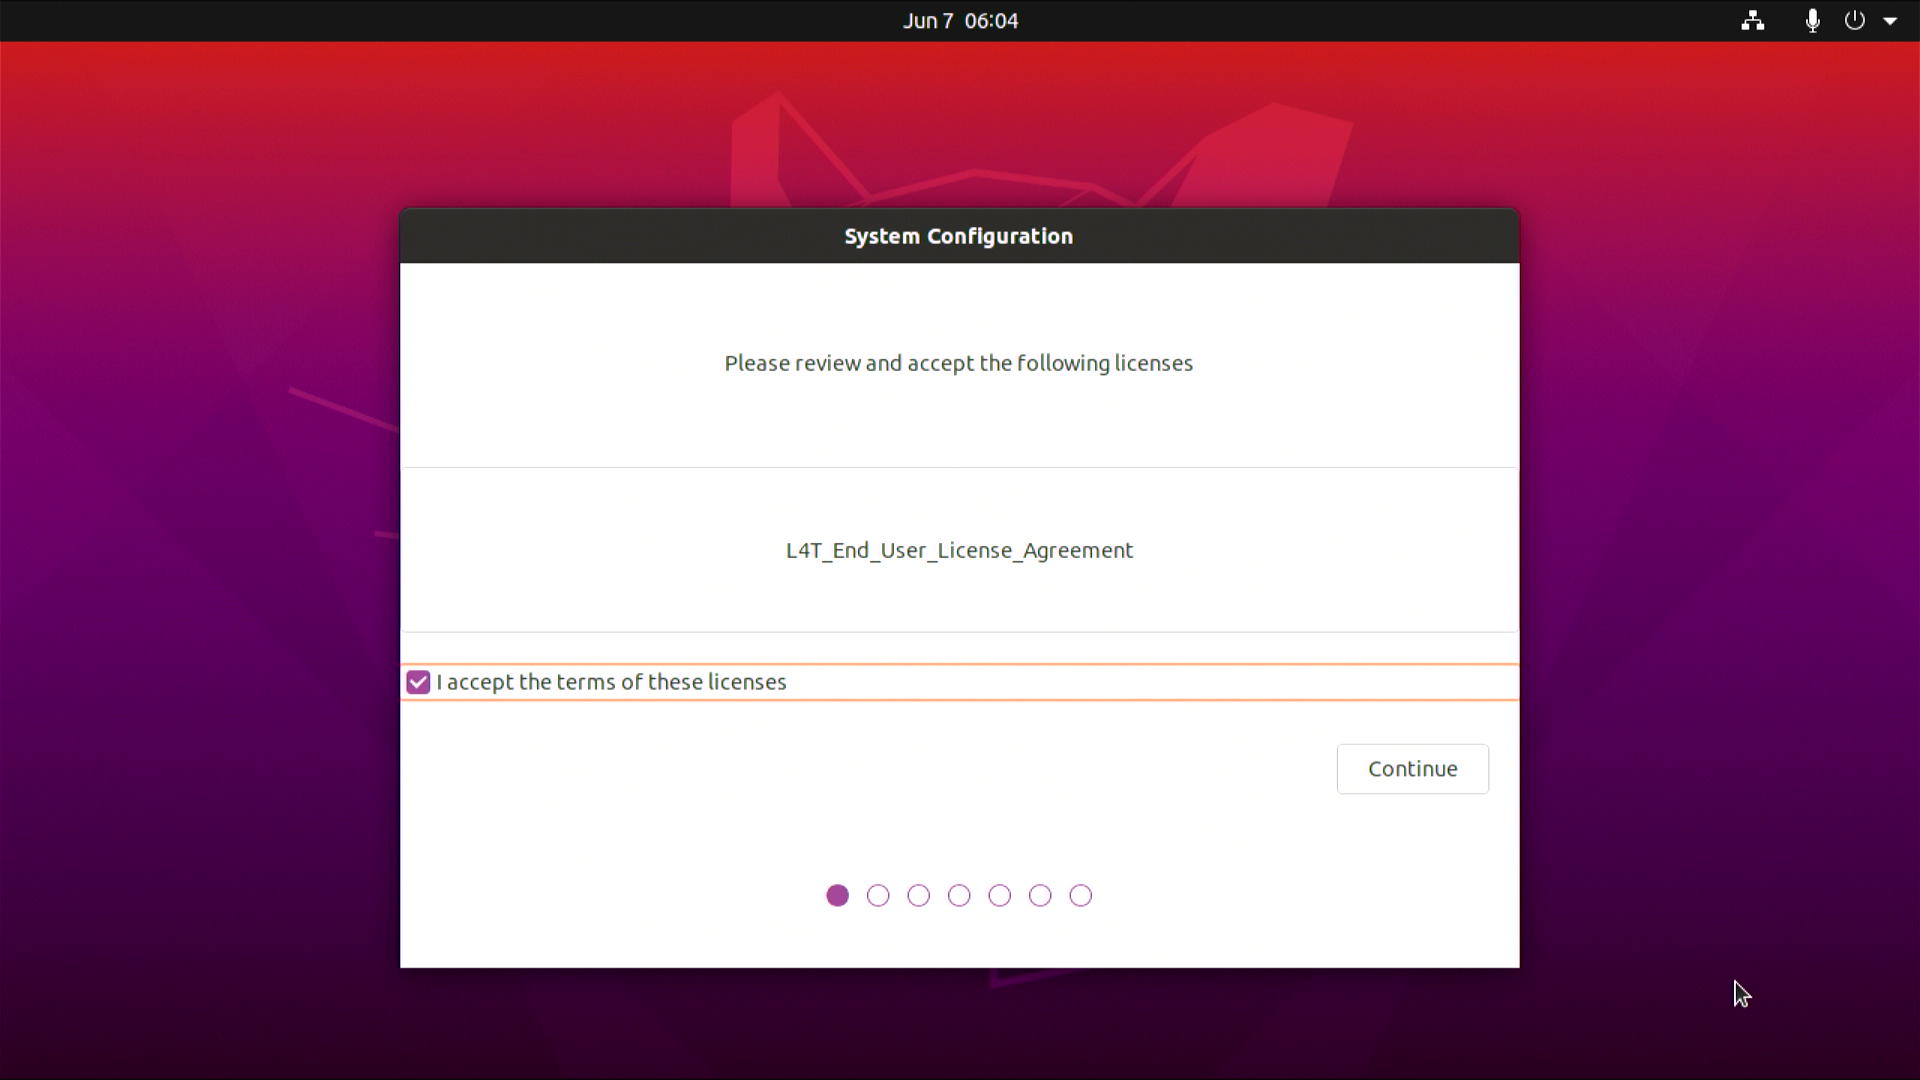This screenshot has width=1920, height=1080.
Task: Click the fourth page indicator dot
Action: [x=959, y=896]
